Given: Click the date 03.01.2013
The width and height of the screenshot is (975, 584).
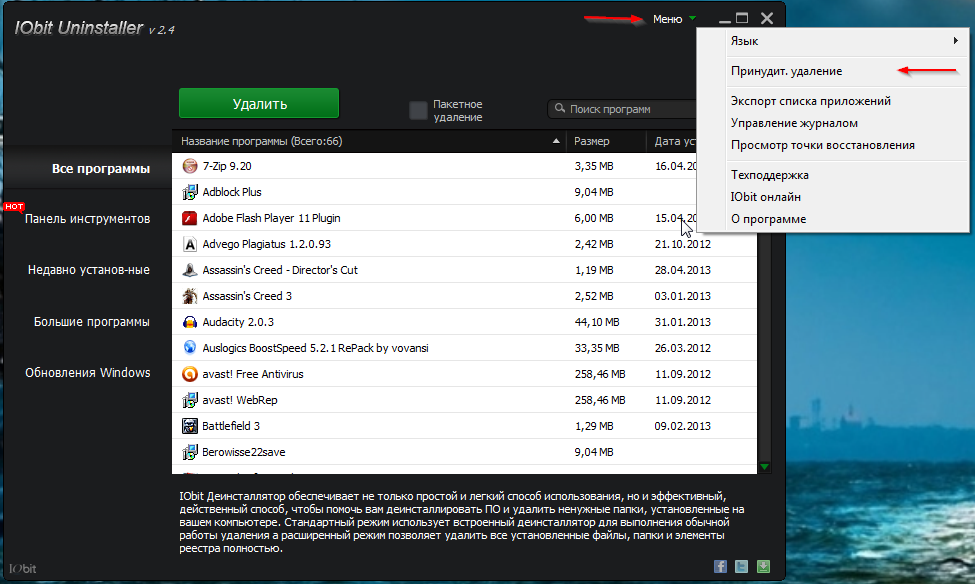Looking at the screenshot, I should [682, 296].
